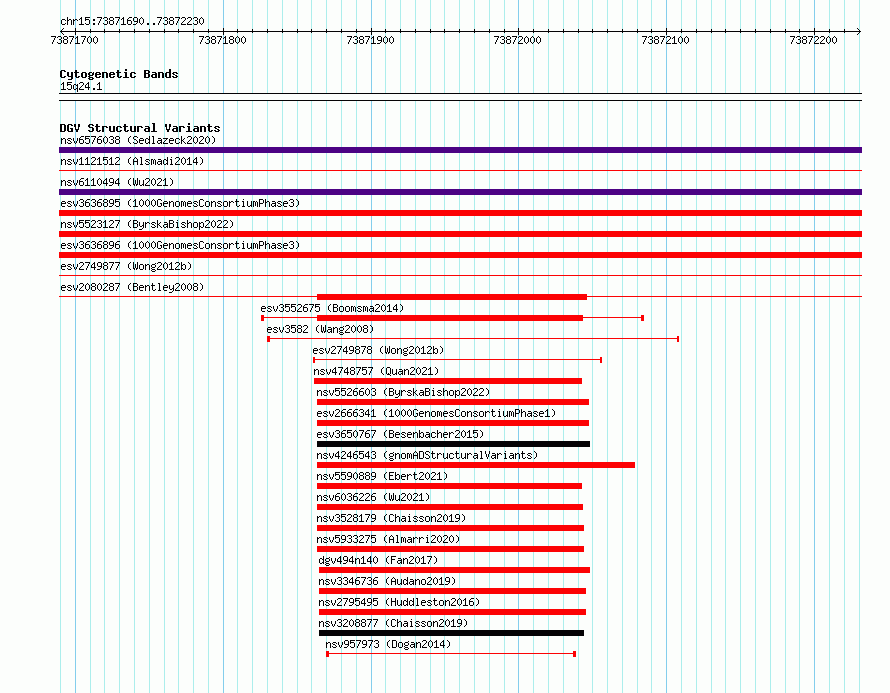
Task: Click ruler position 73872000
Action: pos(518,40)
